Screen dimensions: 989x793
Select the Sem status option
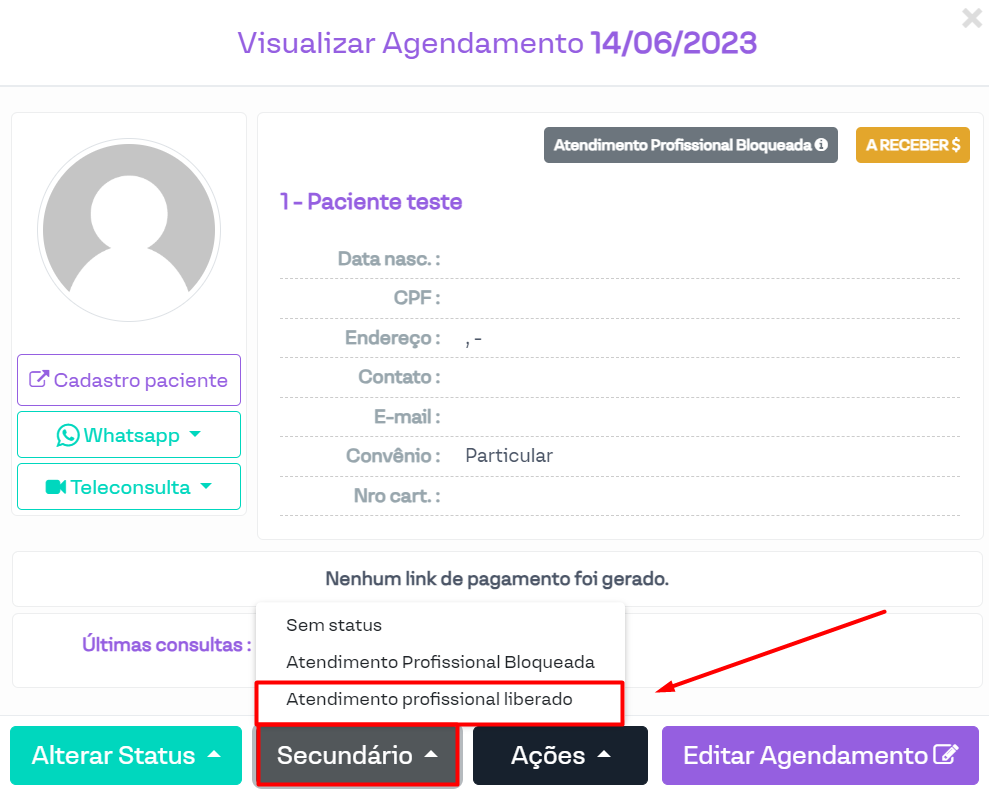[334, 625]
